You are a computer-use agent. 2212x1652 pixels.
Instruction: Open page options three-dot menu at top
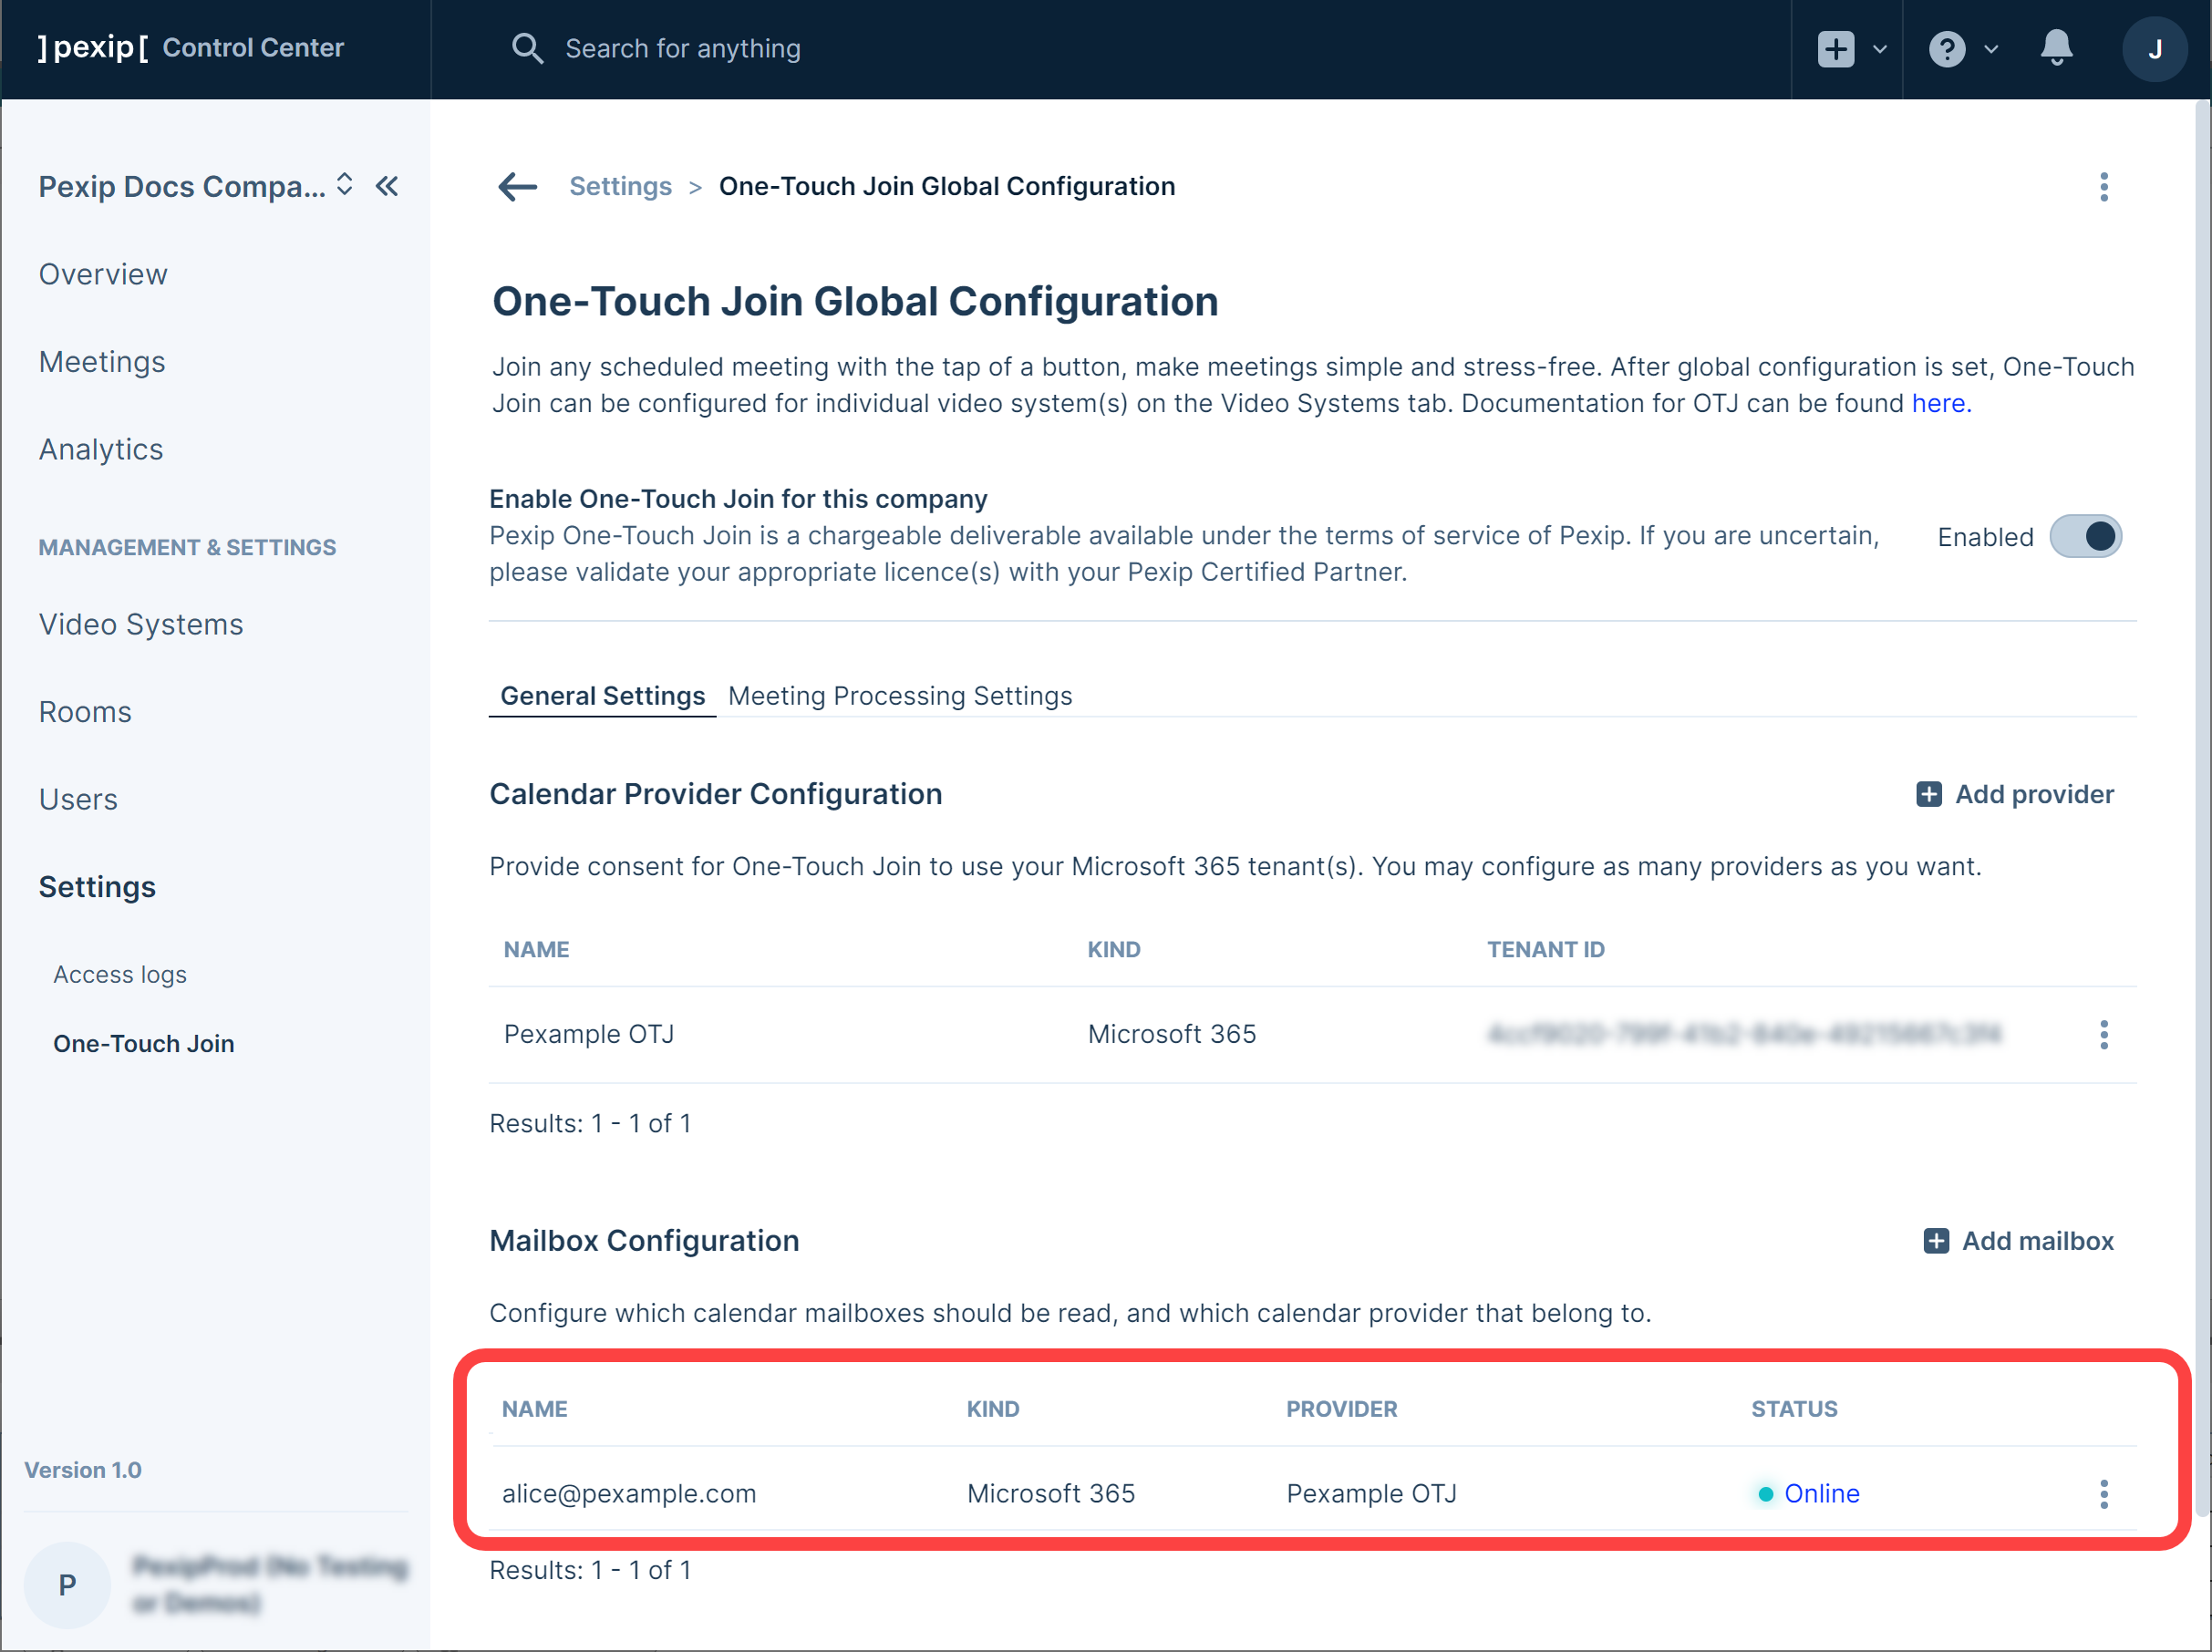2103,187
